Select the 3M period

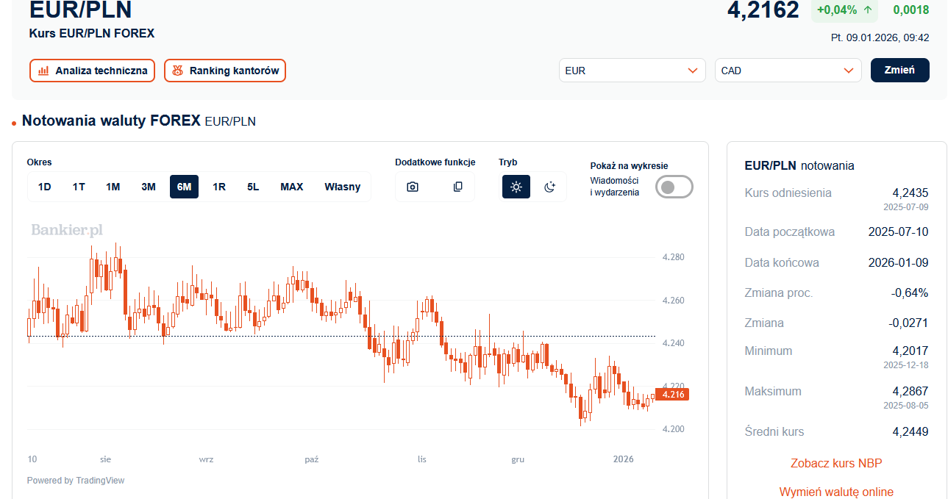click(148, 187)
